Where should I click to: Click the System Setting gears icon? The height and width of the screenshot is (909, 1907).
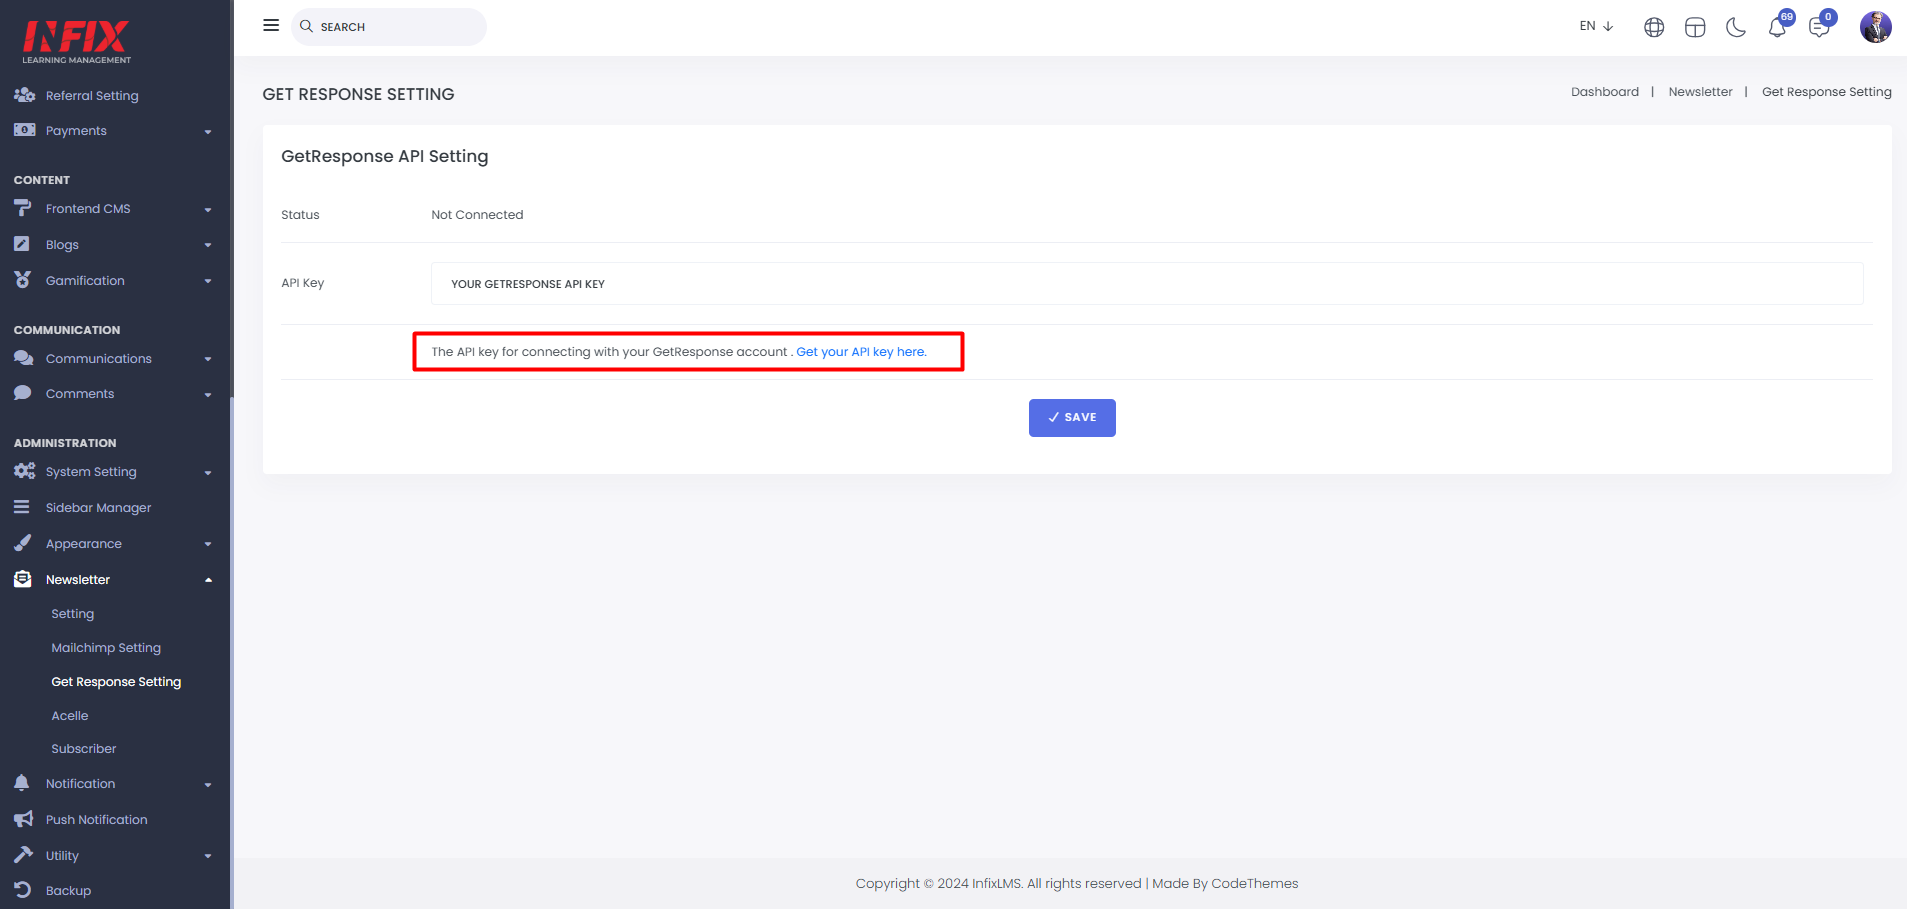pyautogui.click(x=24, y=471)
